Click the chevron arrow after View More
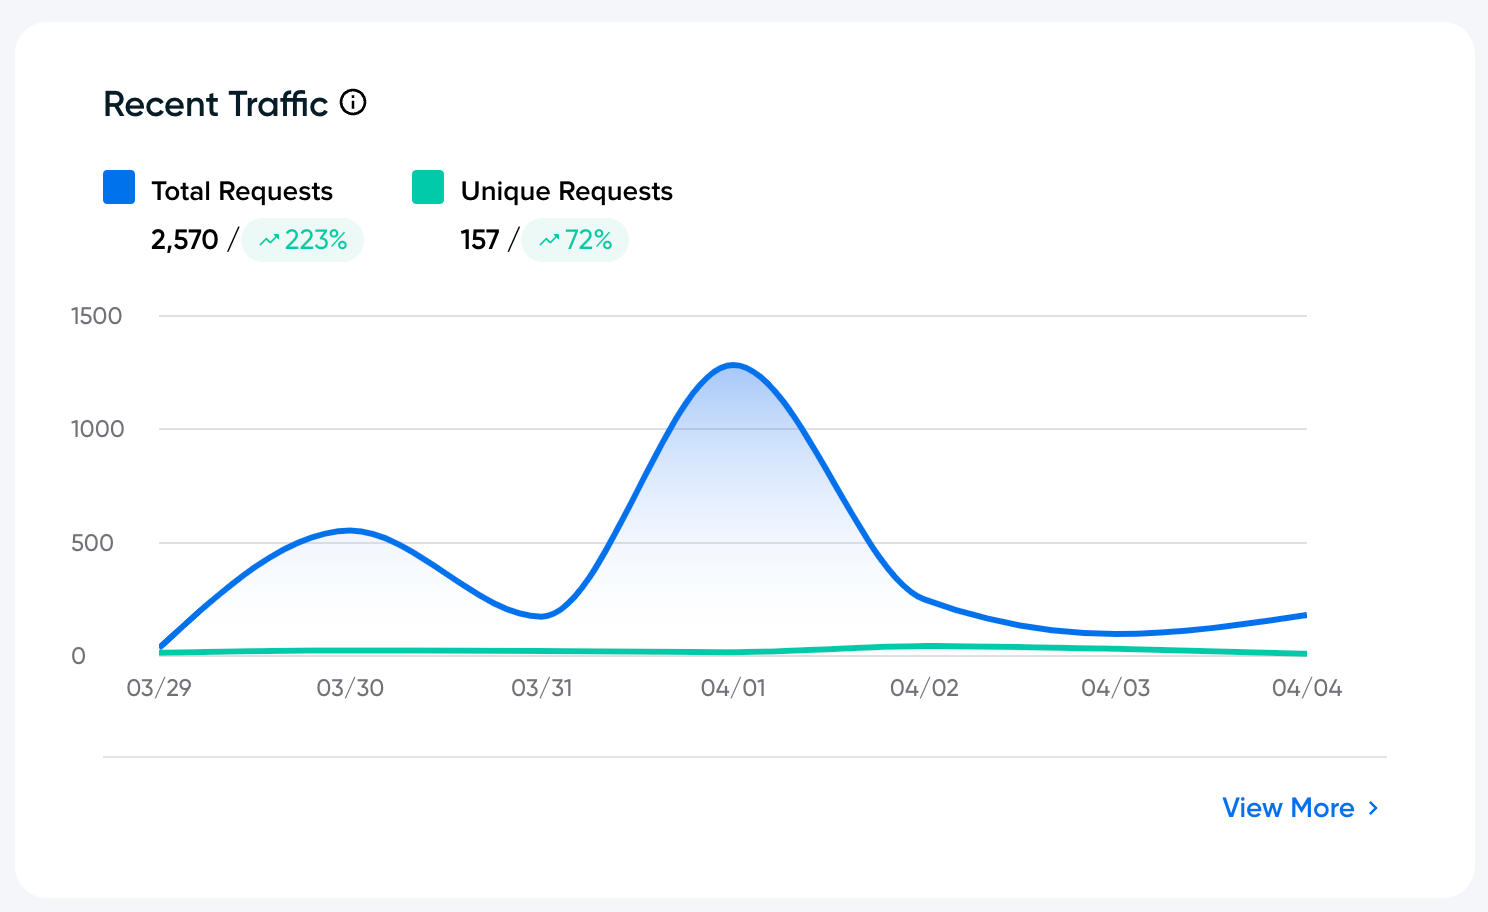 click(x=1374, y=808)
